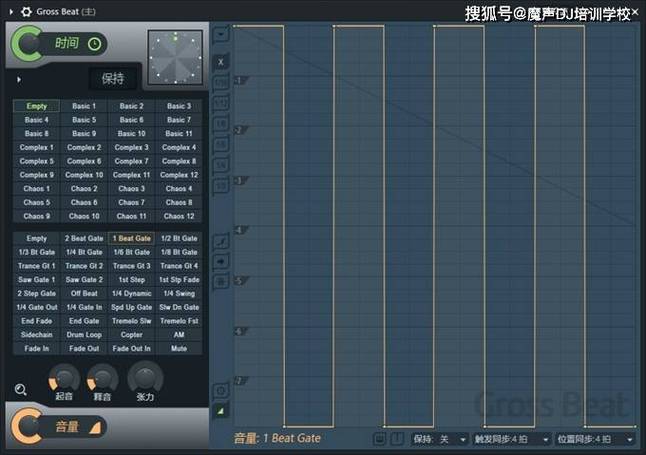Adjust the large orange volume knob
Viewport: 646px width, 455px height.
tap(26, 426)
